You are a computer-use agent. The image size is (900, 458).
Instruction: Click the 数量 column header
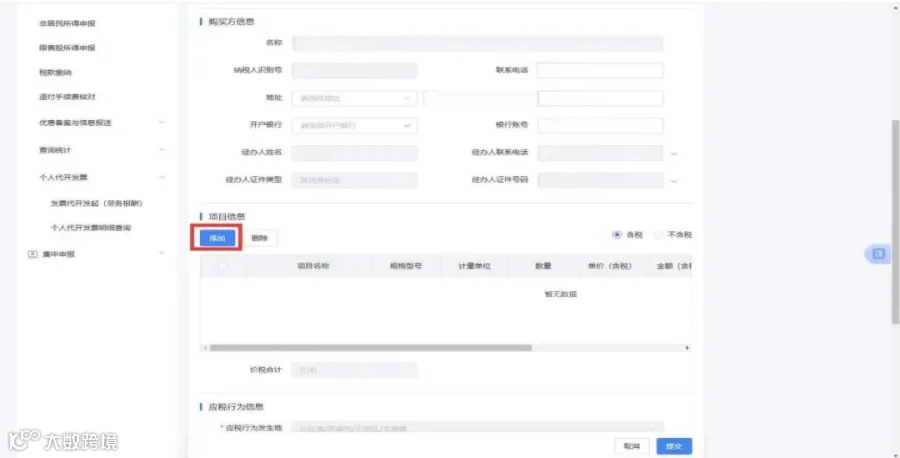543,266
